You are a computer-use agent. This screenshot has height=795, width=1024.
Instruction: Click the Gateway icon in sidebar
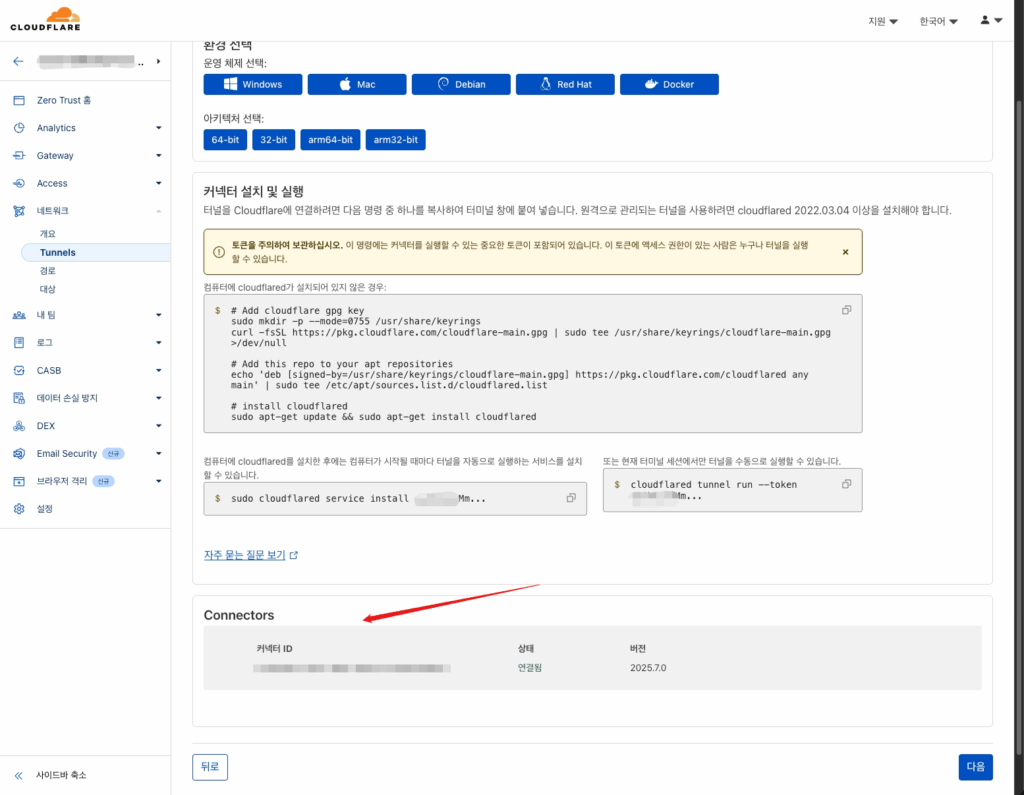pos(19,155)
